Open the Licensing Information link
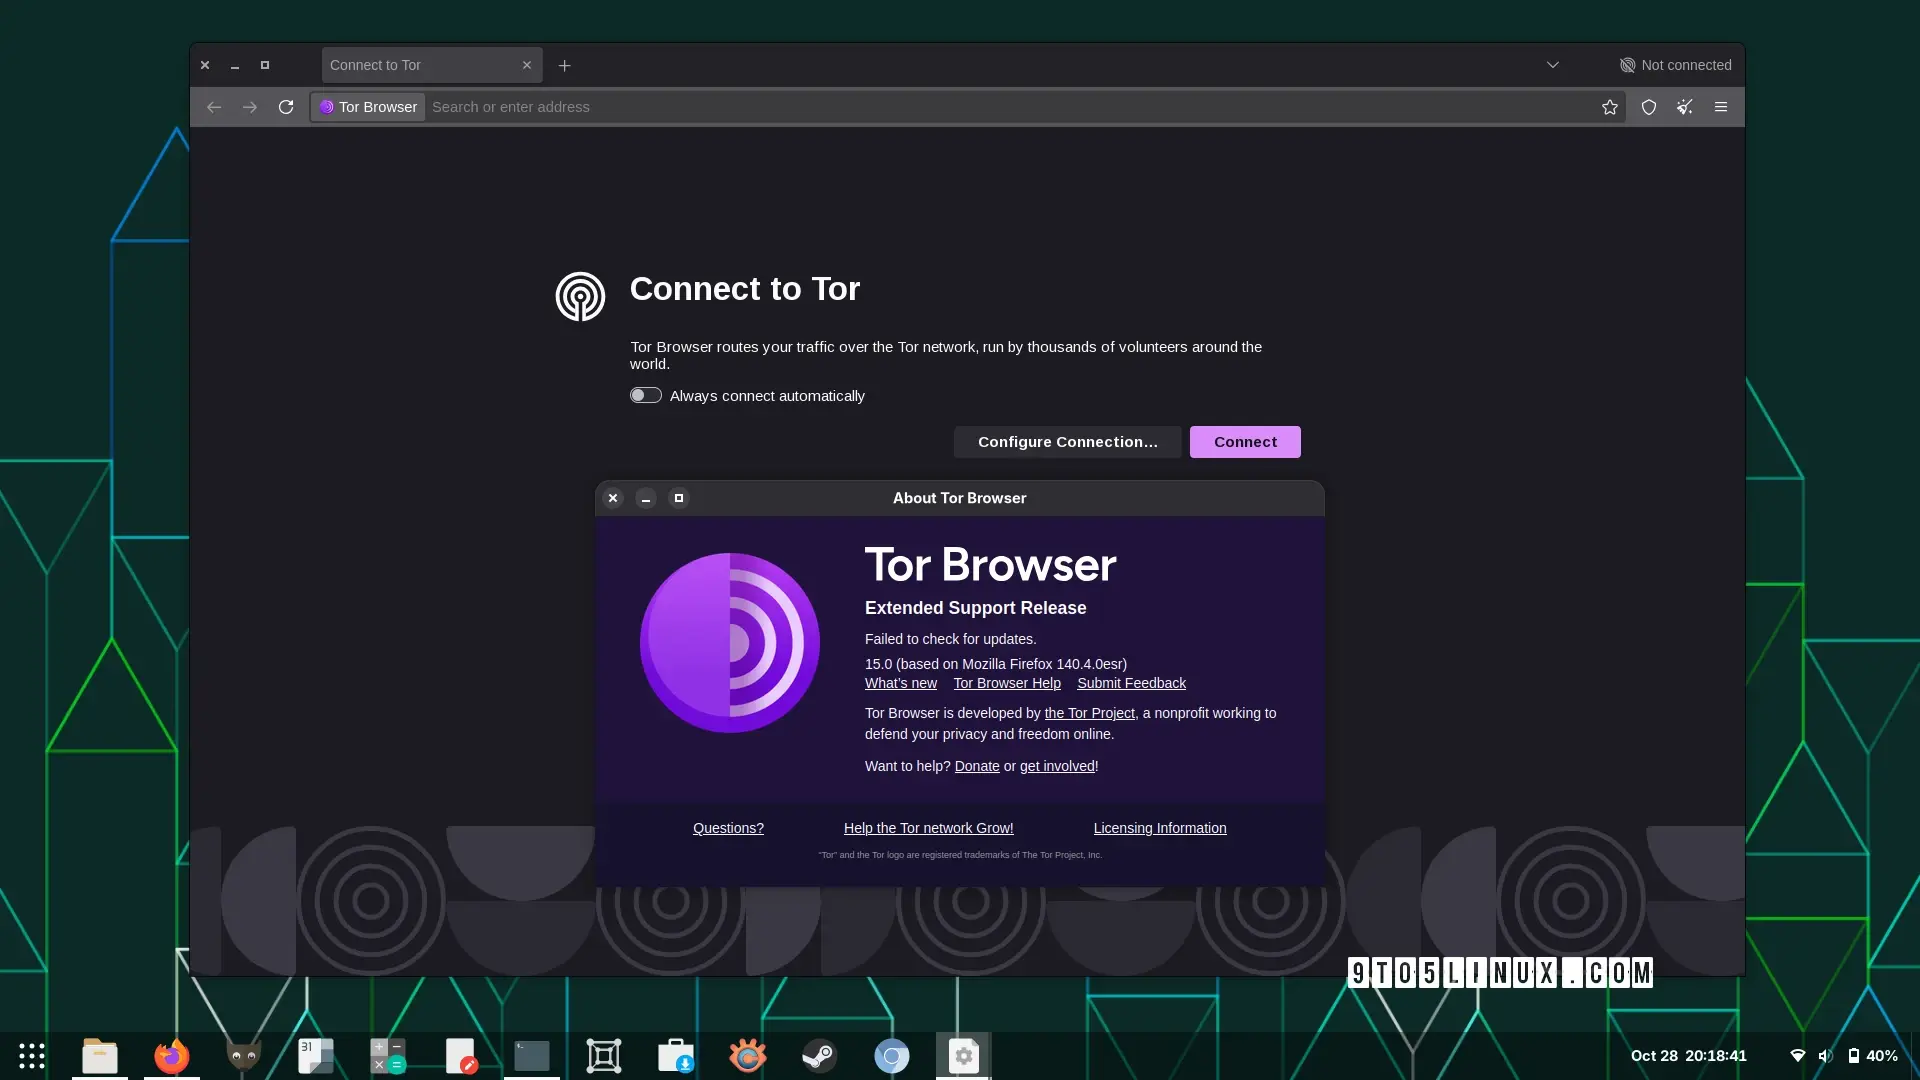 1159,828
